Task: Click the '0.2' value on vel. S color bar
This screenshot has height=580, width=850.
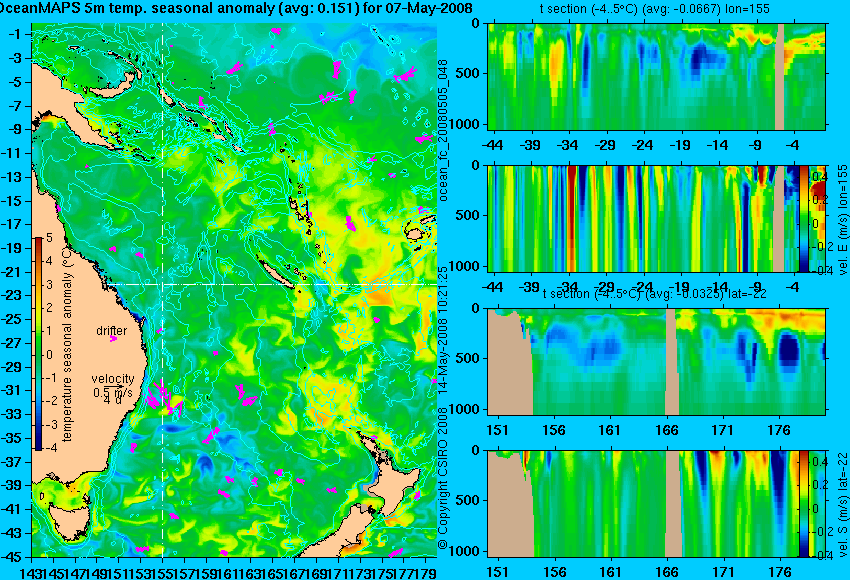Action: (x=819, y=485)
